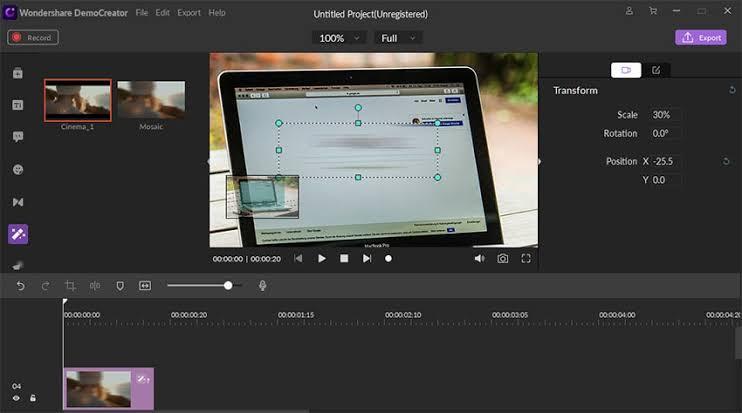
Task: Click the Position X -25.5 field
Action: (667, 161)
